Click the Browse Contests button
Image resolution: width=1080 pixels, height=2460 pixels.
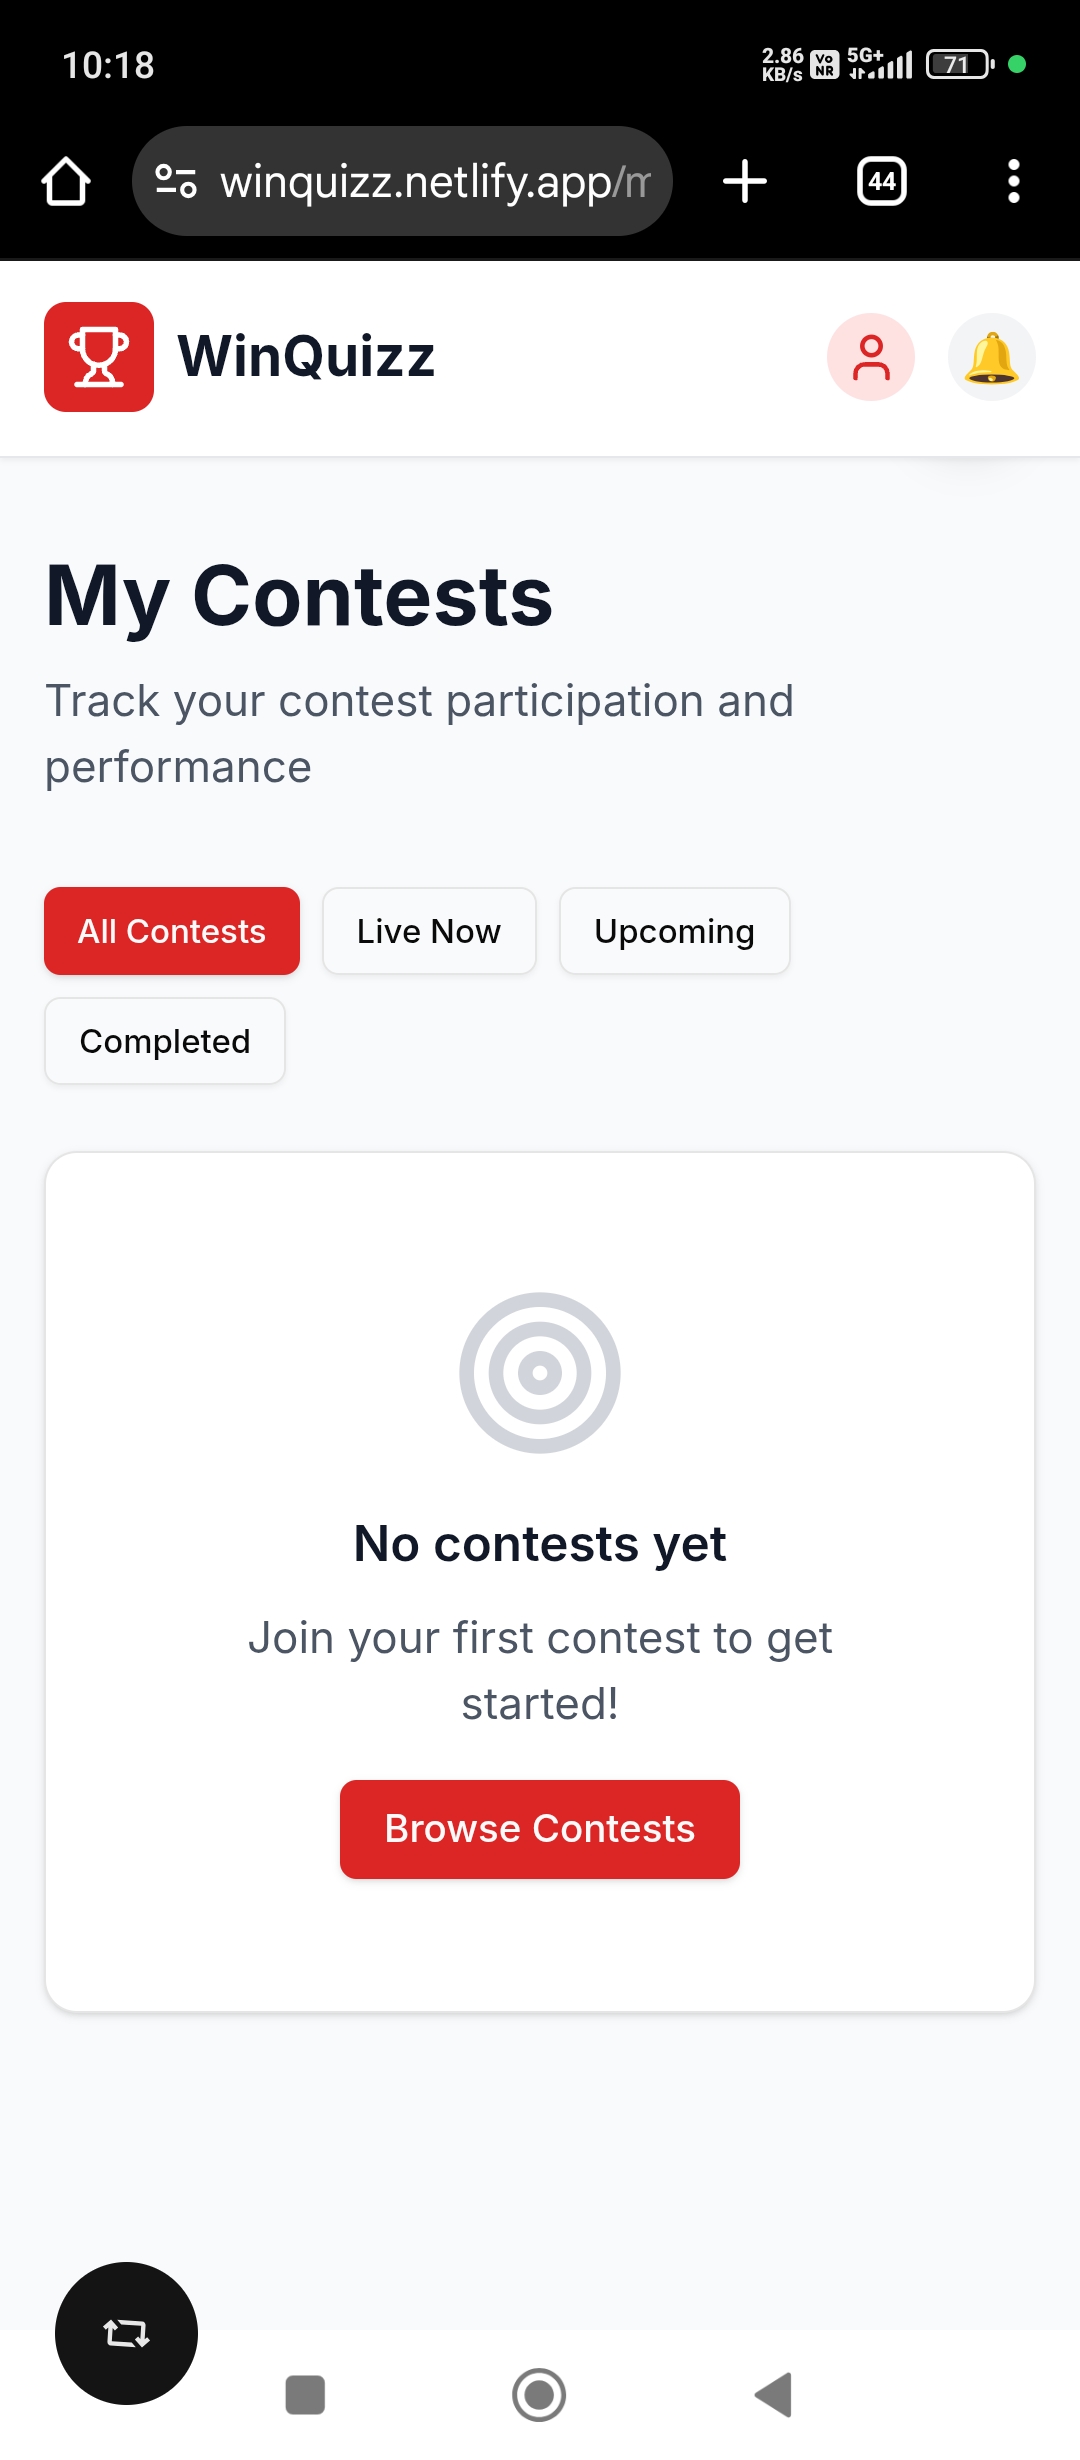point(540,1829)
